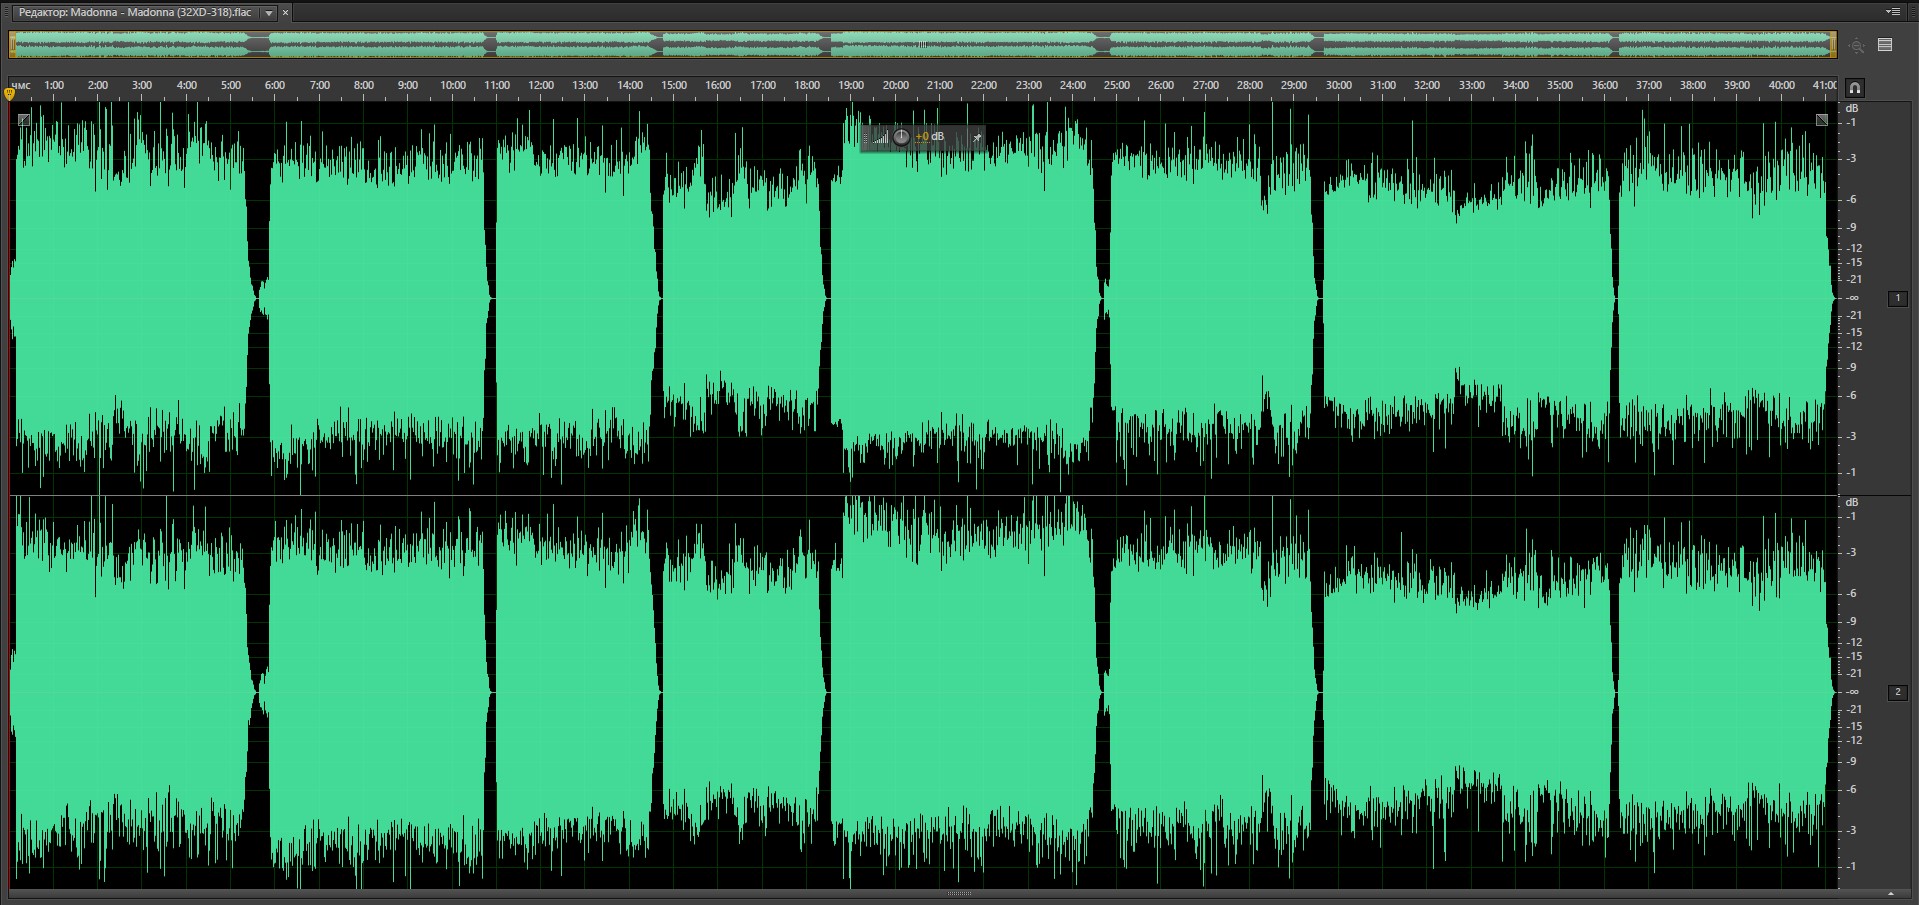The image size is (1919, 905).
Task: Click the yellow playhead marker on timeline
Action: pos(10,94)
